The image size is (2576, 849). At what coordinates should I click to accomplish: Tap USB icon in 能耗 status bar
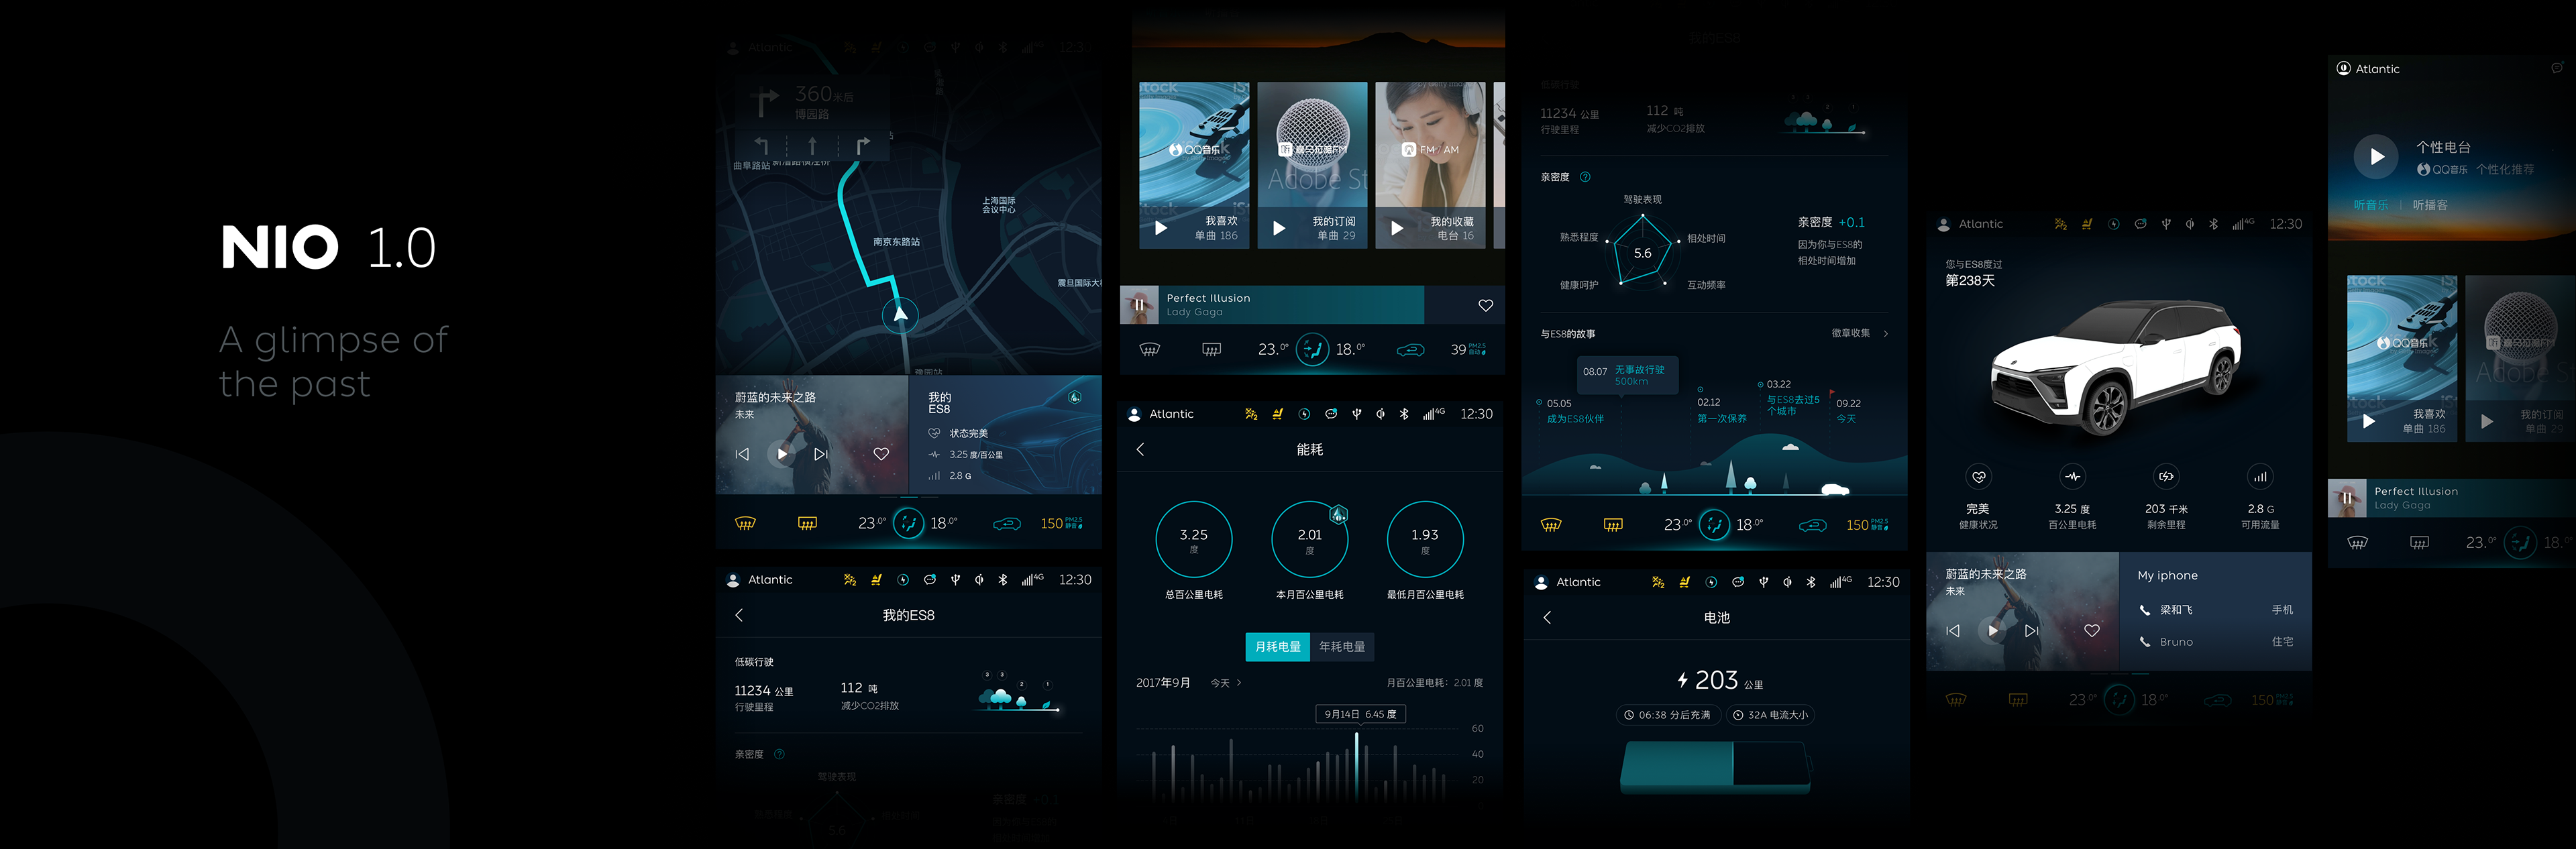[1357, 414]
